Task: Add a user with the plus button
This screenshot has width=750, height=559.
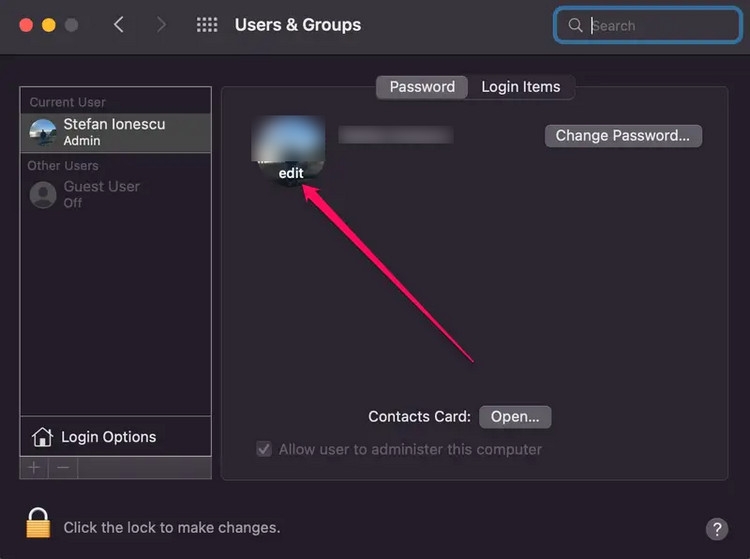Action: pyautogui.click(x=33, y=467)
